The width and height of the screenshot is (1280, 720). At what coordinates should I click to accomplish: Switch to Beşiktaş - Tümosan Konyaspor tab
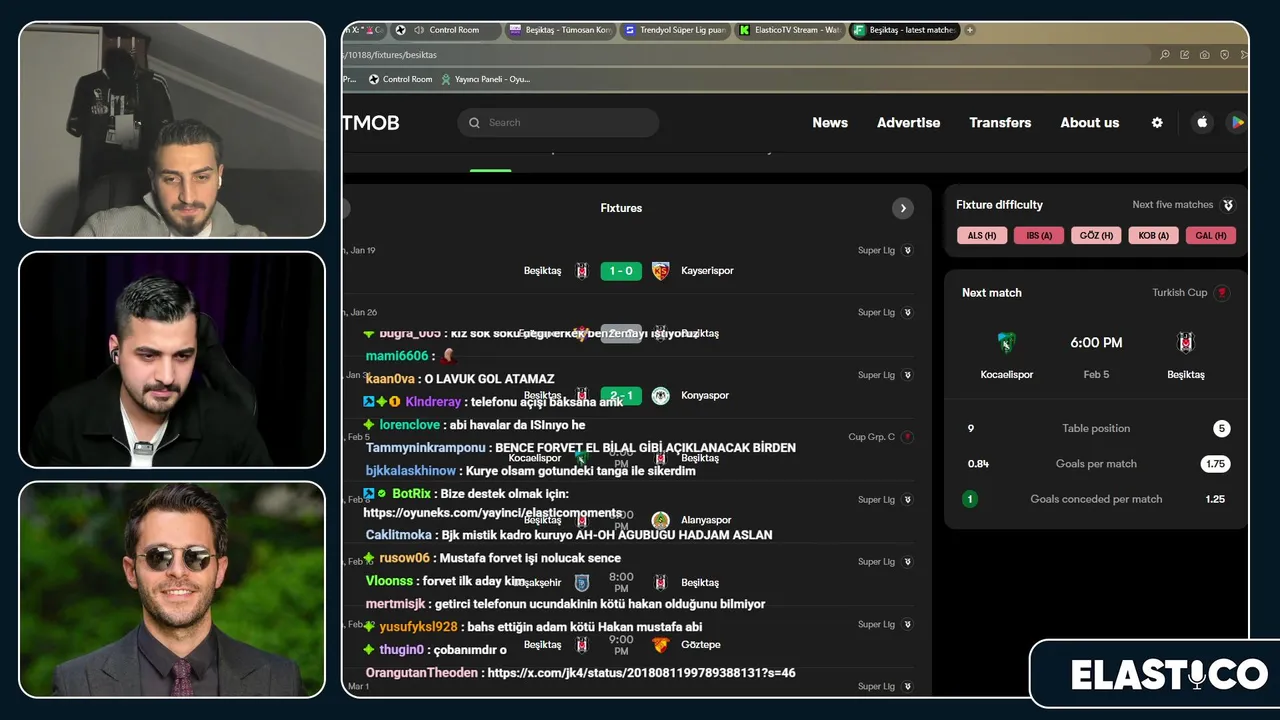560,30
